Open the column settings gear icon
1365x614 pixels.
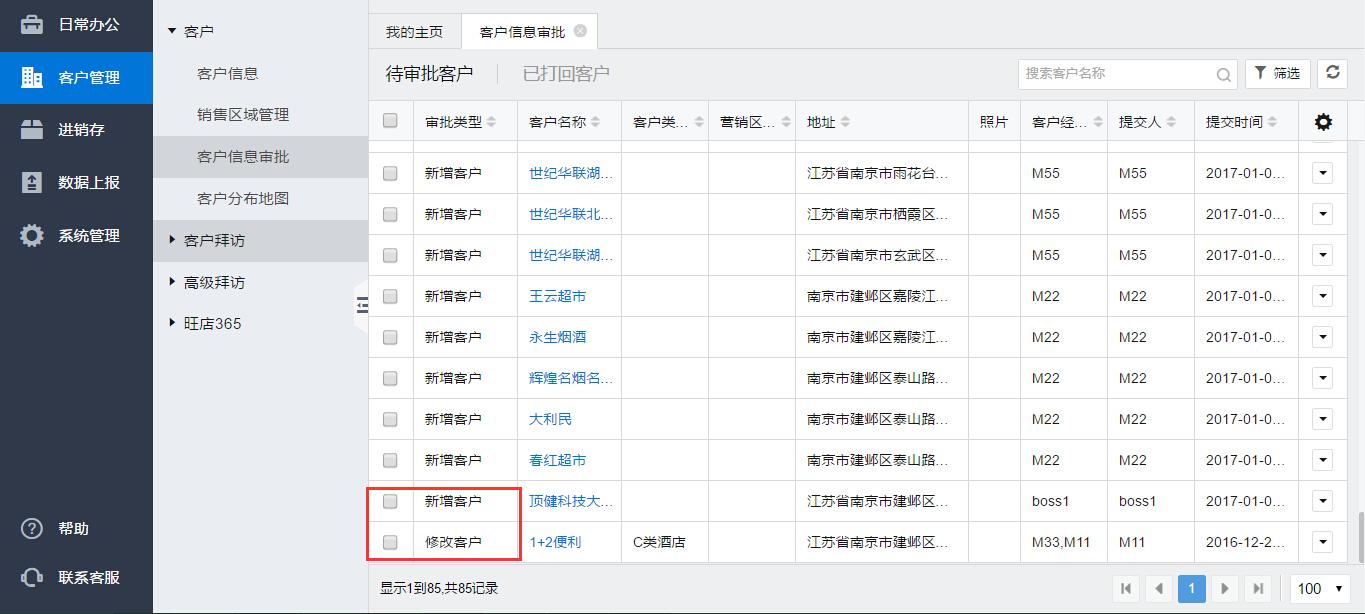(x=1323, y=122)
